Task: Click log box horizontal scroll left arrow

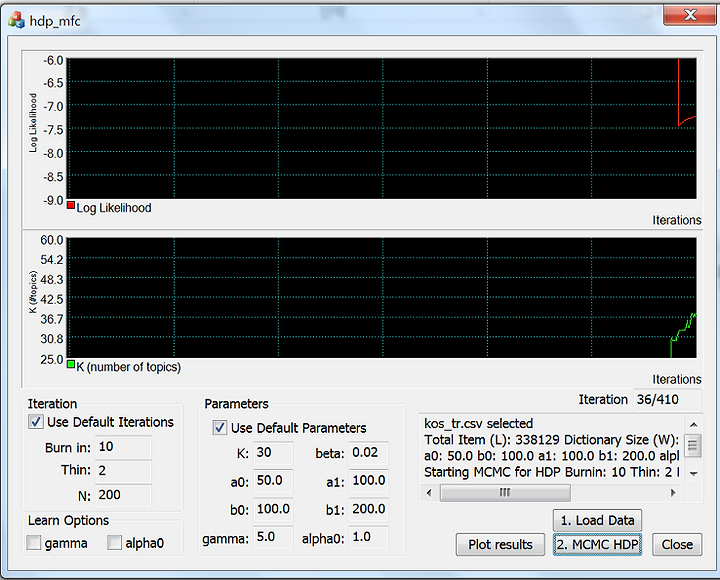Action: pos(429,493)
